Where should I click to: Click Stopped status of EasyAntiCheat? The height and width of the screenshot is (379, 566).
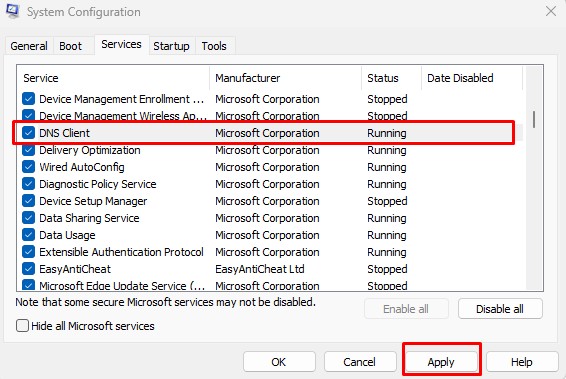tap(387, 269)
